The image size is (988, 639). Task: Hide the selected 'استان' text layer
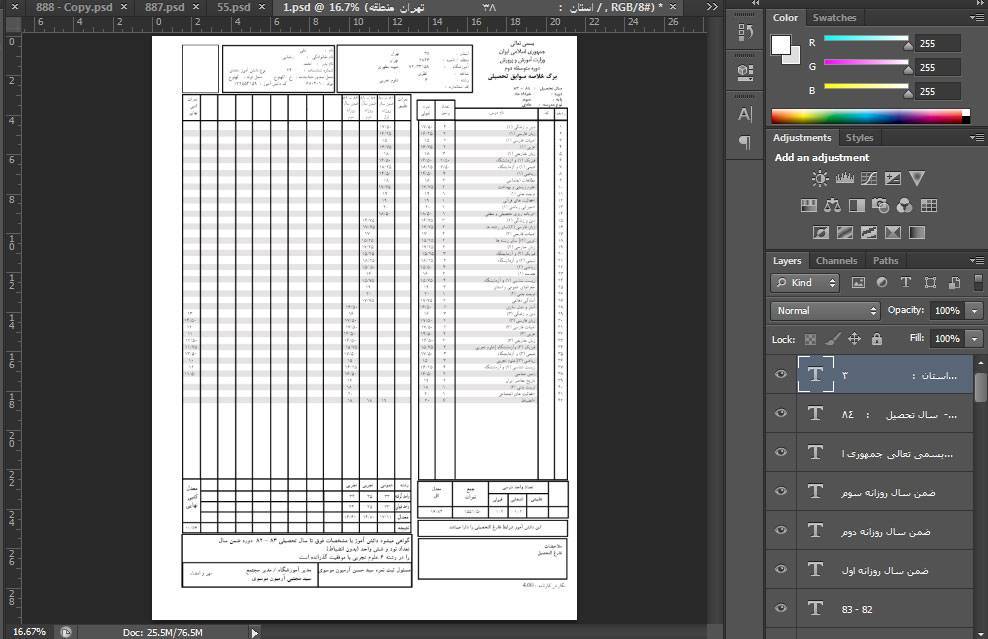click(x=781, y=374)
